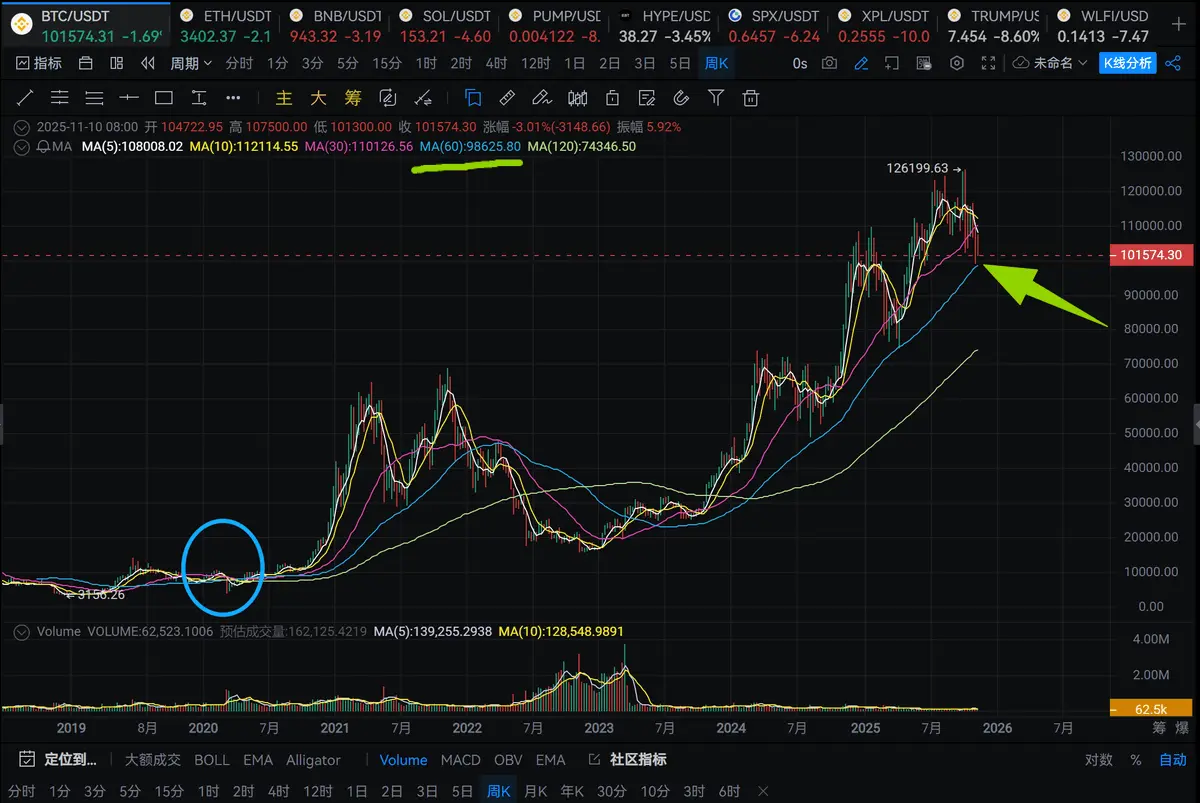Viewport: 1200px width, 803px height.
Task: Click the 126199.63 high price label
Action: [917, 169]
